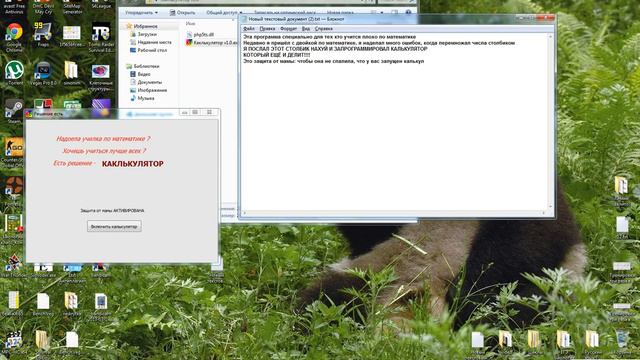This screenshot has height=360, width=640.
Task: Launch Counter-Strike Global Offensive shortcut
Action: point(14,149)
